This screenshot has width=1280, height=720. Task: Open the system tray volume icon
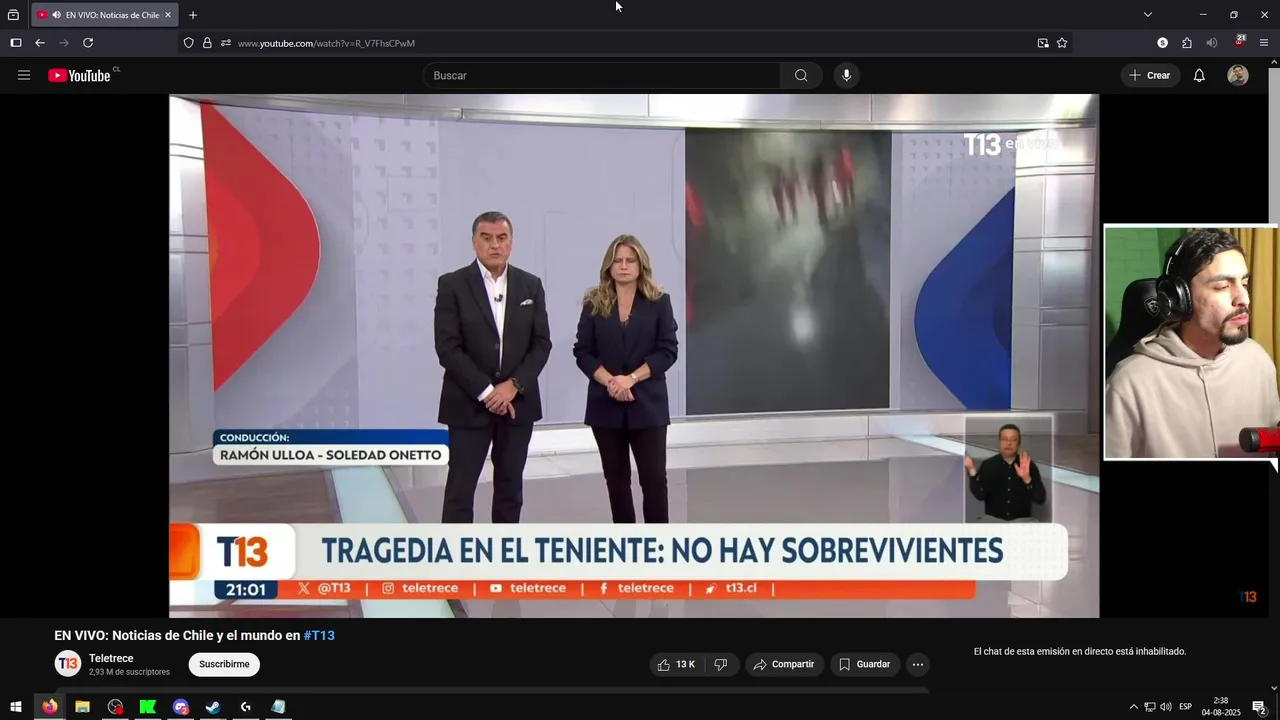pyautogui.click(x=1166, y=707)
